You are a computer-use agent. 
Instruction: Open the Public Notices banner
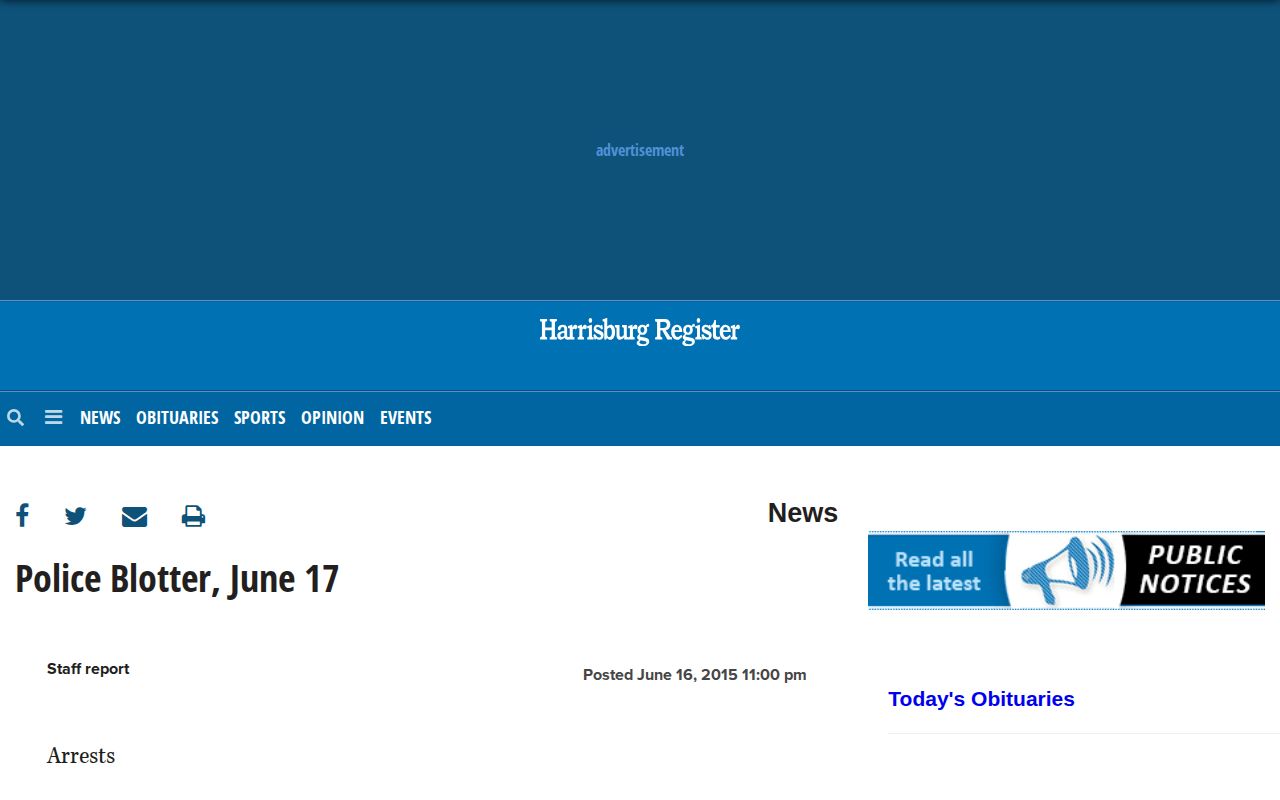1066,570
